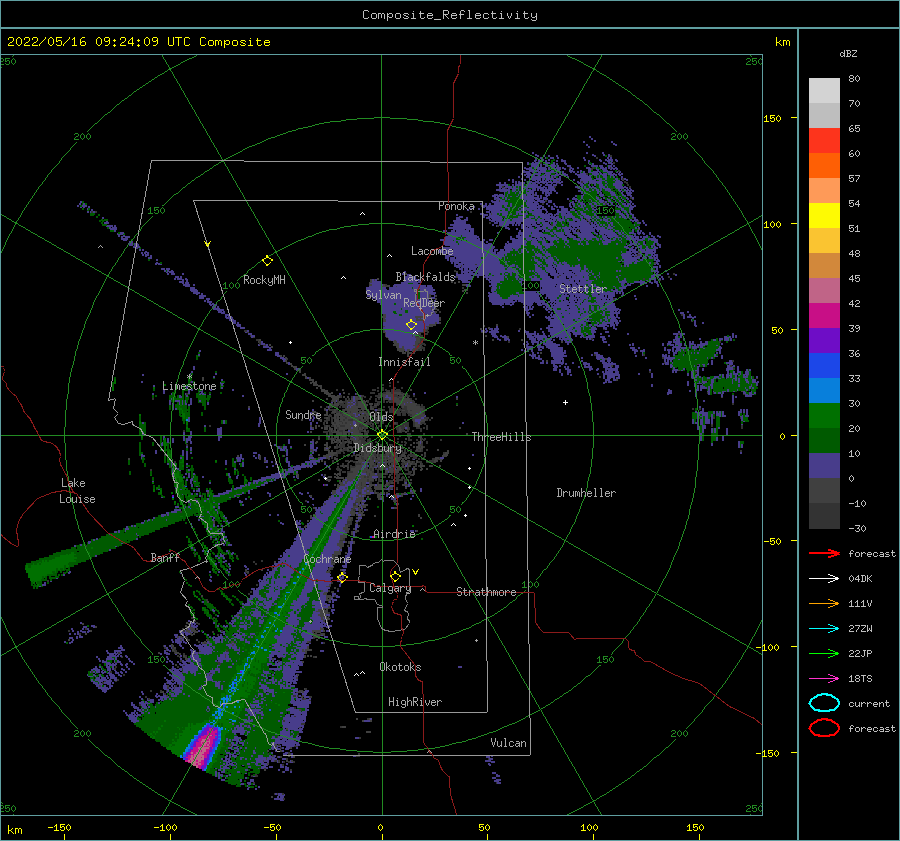Pick the royal blue 36 dBZ swatch

(x=824, y=365)
